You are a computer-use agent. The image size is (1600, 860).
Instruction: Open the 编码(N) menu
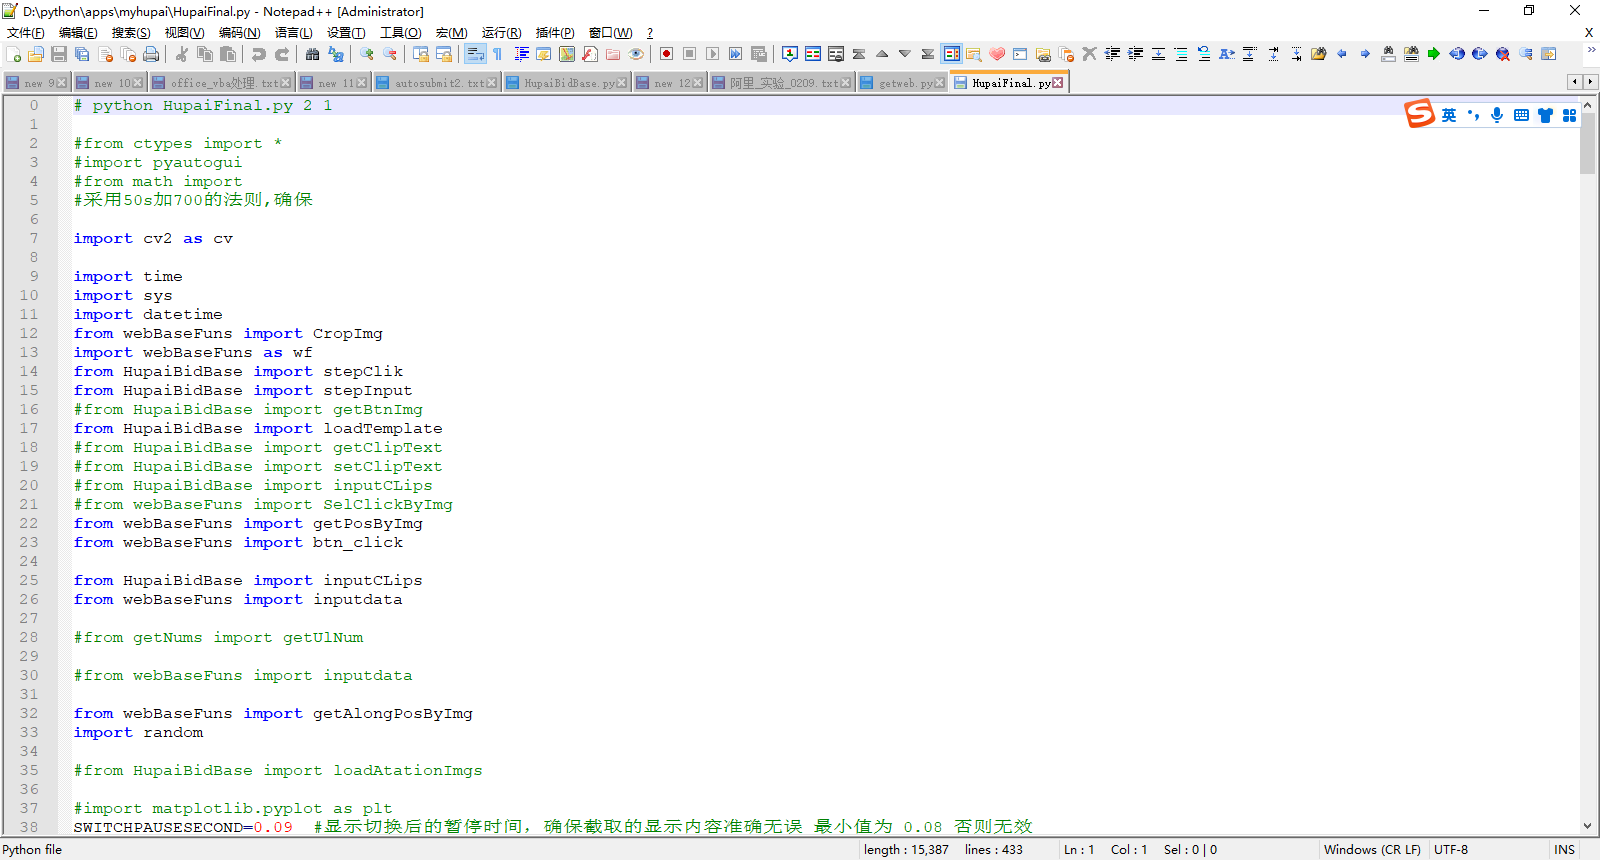tap(239, 33)
